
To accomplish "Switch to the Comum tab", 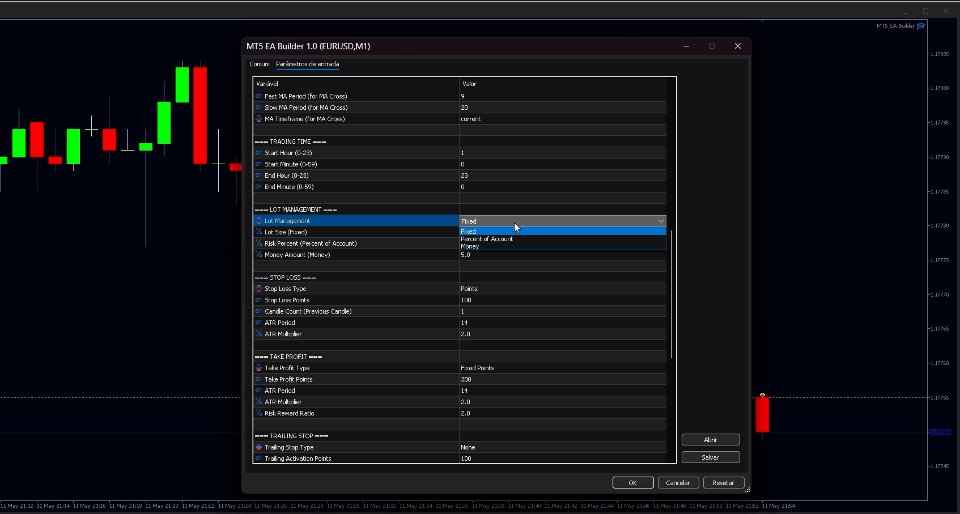I will coord(259,64).
